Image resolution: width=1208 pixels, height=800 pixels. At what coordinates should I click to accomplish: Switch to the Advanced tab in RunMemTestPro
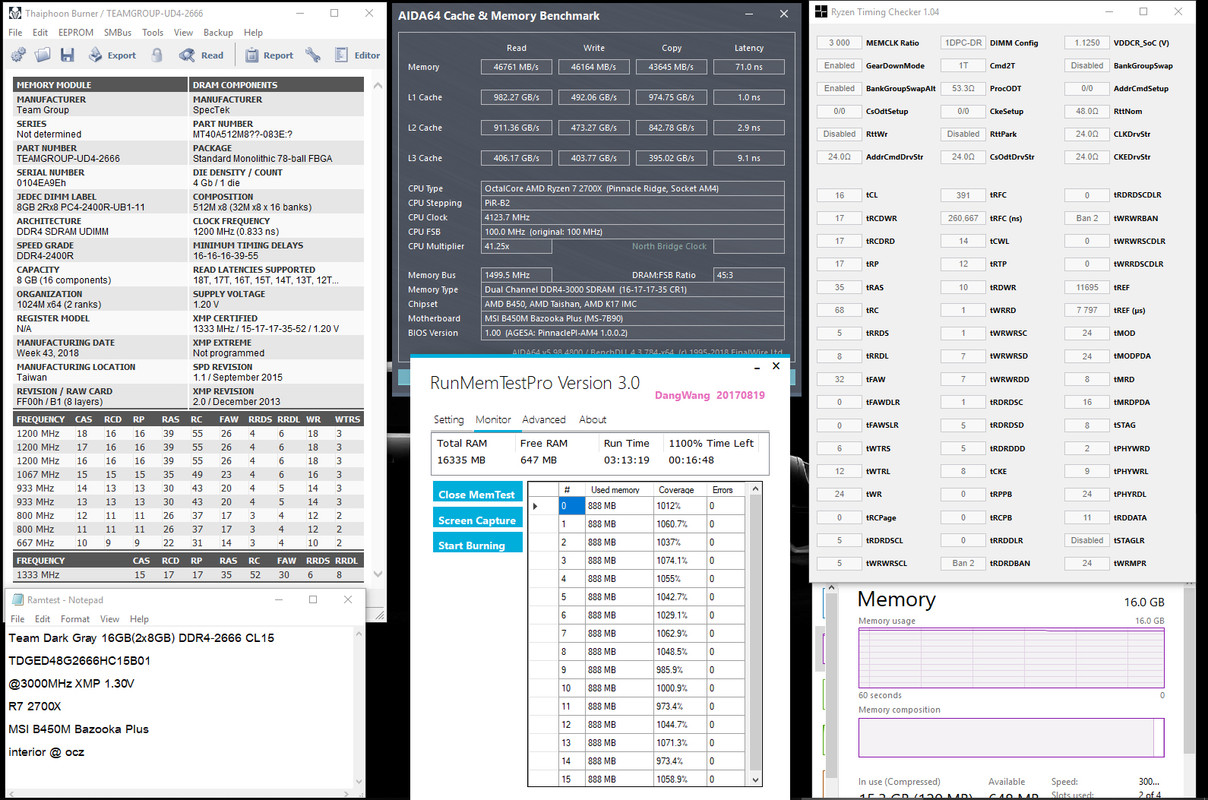544,420
